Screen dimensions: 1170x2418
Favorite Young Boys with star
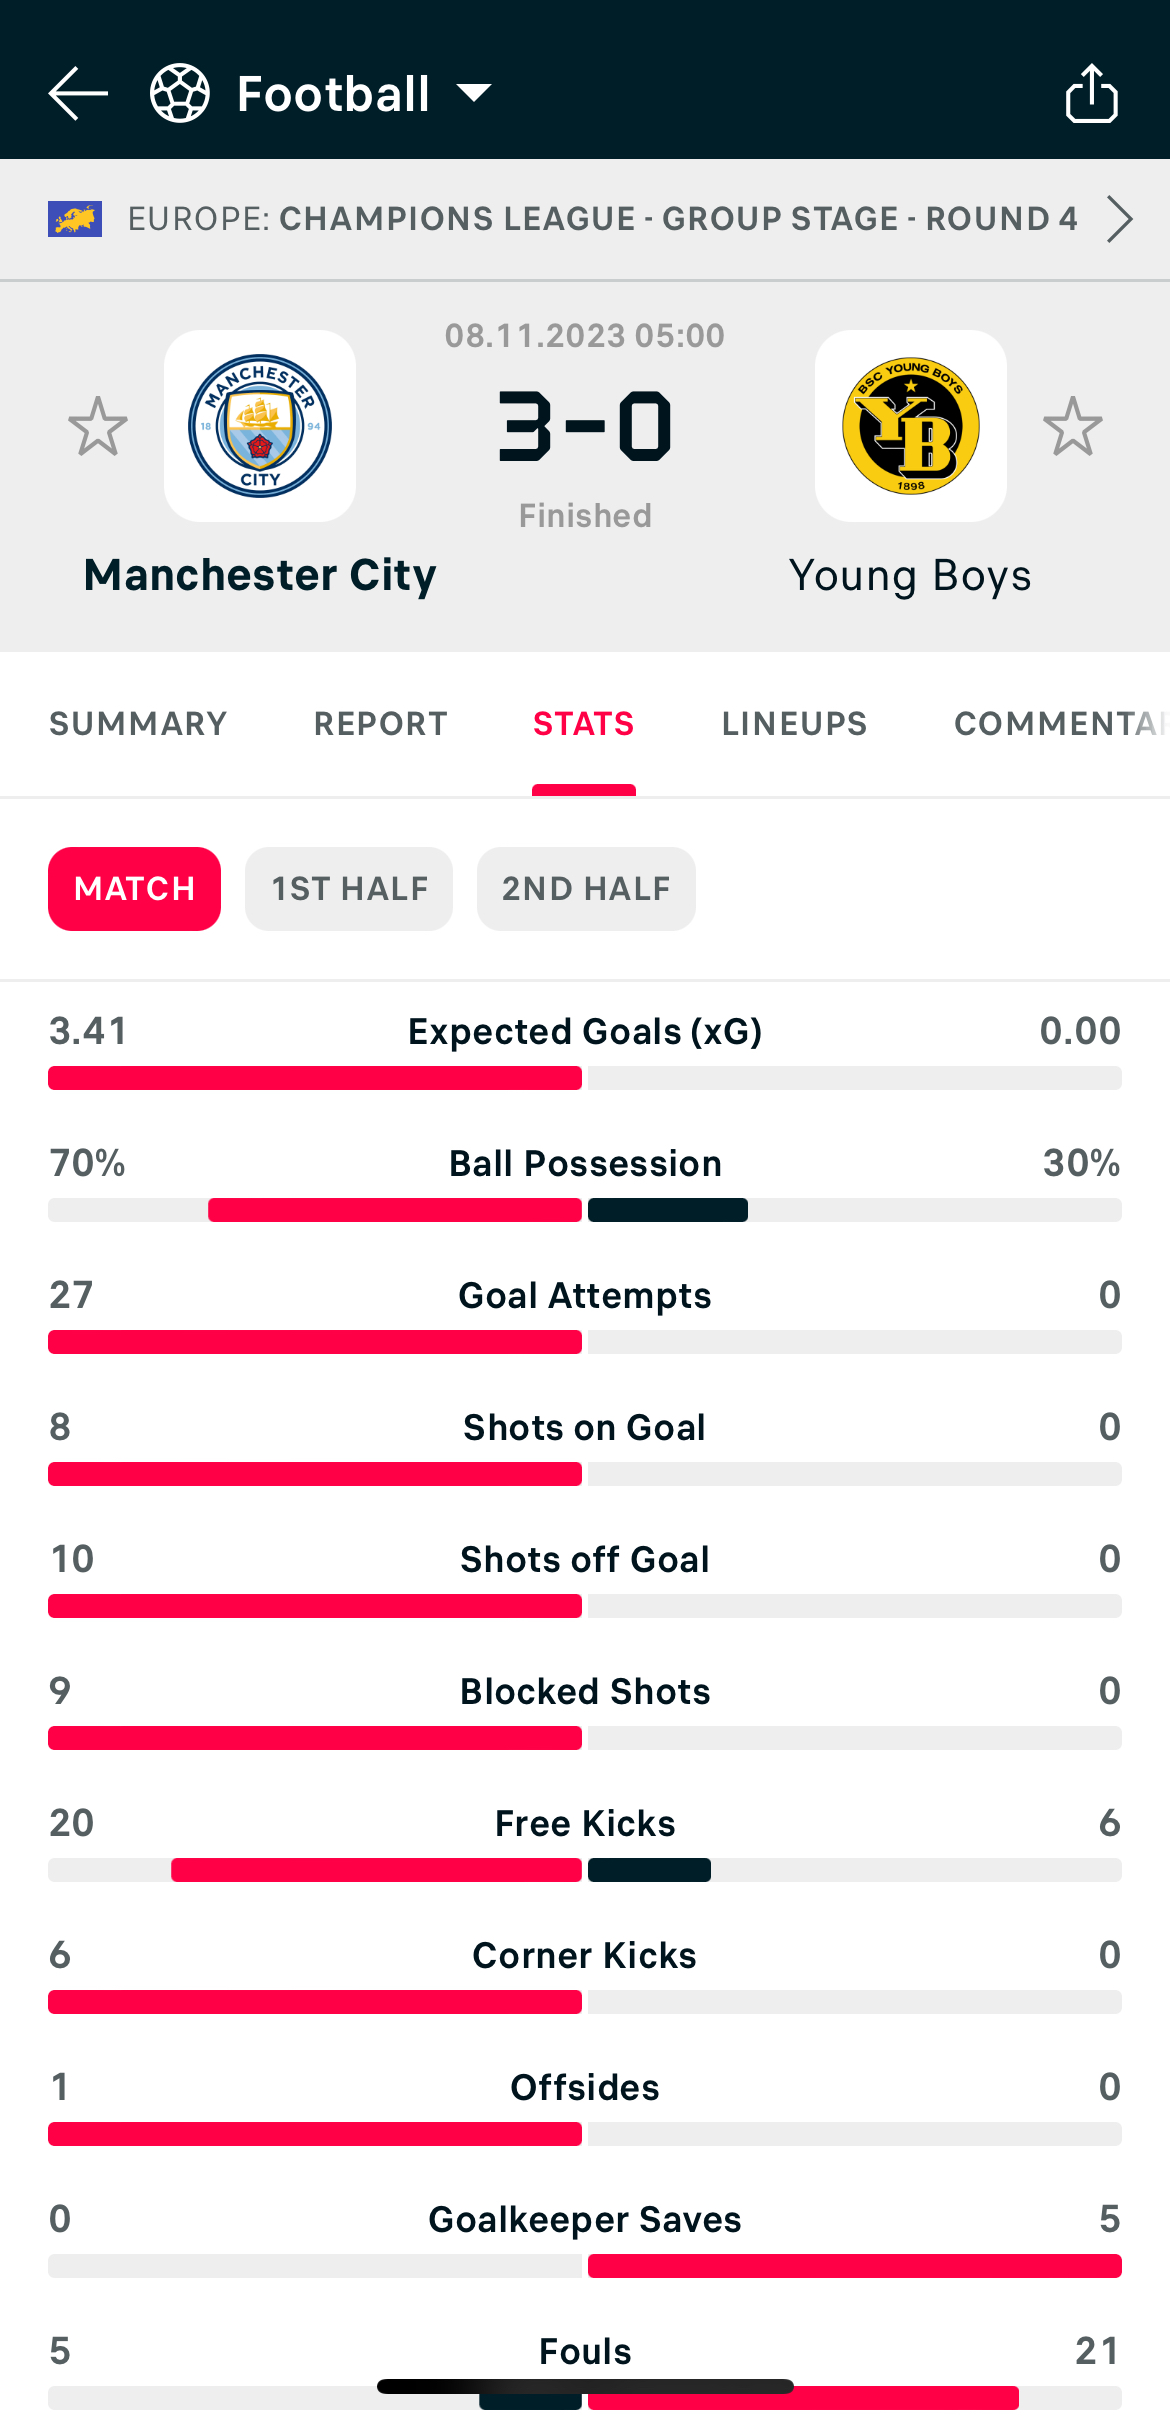point(1072,426)
